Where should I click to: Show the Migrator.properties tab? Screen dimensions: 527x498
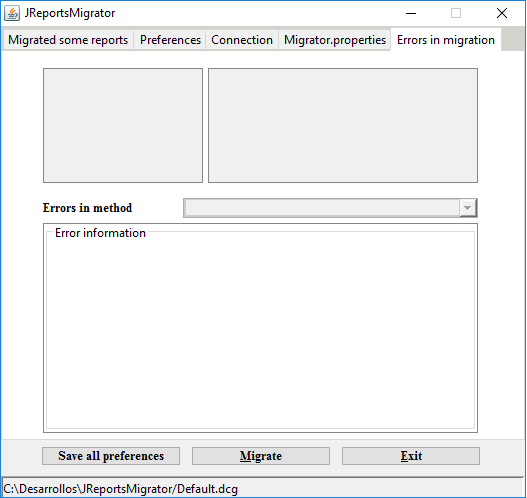[x=335, y=40]
